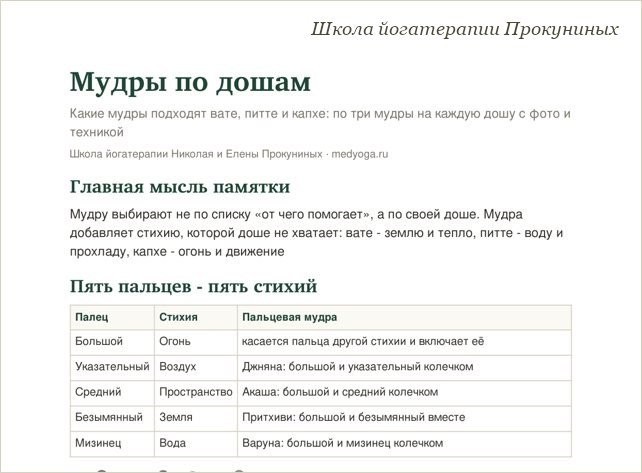Viewport: 642px width, 473px height.
Task: Click the subtitle starting 'Какие мудры подходят вате'
Action: (x=320, y=122)
